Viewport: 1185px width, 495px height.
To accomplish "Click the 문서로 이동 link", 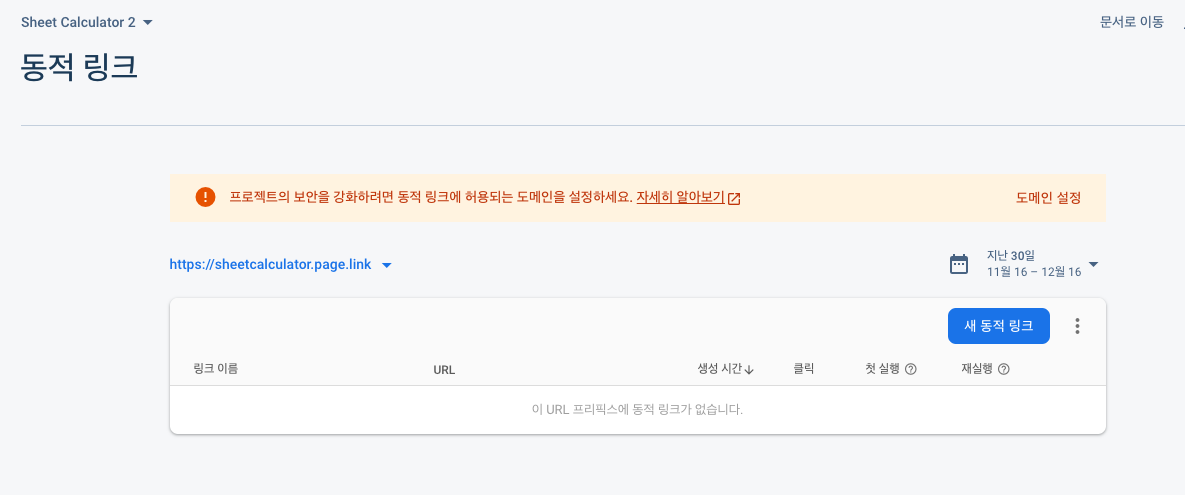I will tap(1131, 23).
